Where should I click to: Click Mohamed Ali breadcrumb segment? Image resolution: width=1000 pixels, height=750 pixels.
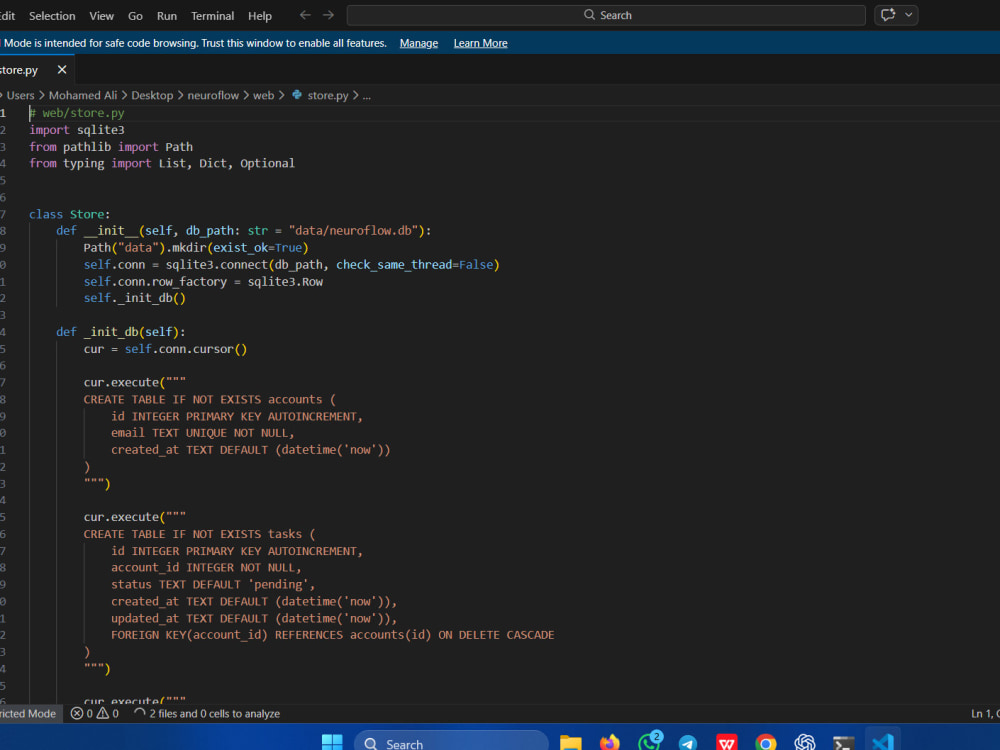[x=83, y=96]
